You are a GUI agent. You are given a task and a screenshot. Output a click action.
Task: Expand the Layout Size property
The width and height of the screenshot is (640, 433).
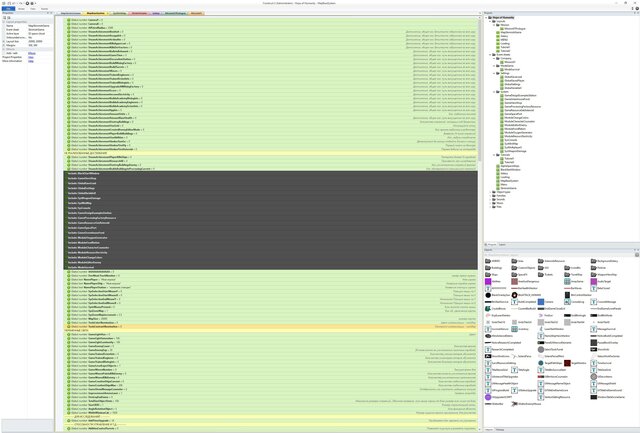click(4, 41)
